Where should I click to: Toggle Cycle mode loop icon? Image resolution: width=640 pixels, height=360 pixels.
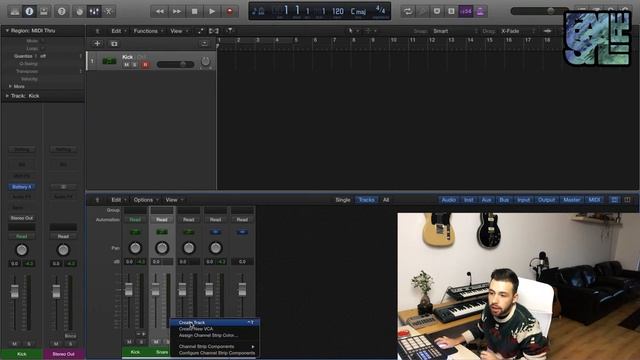[x=407, y=11]
